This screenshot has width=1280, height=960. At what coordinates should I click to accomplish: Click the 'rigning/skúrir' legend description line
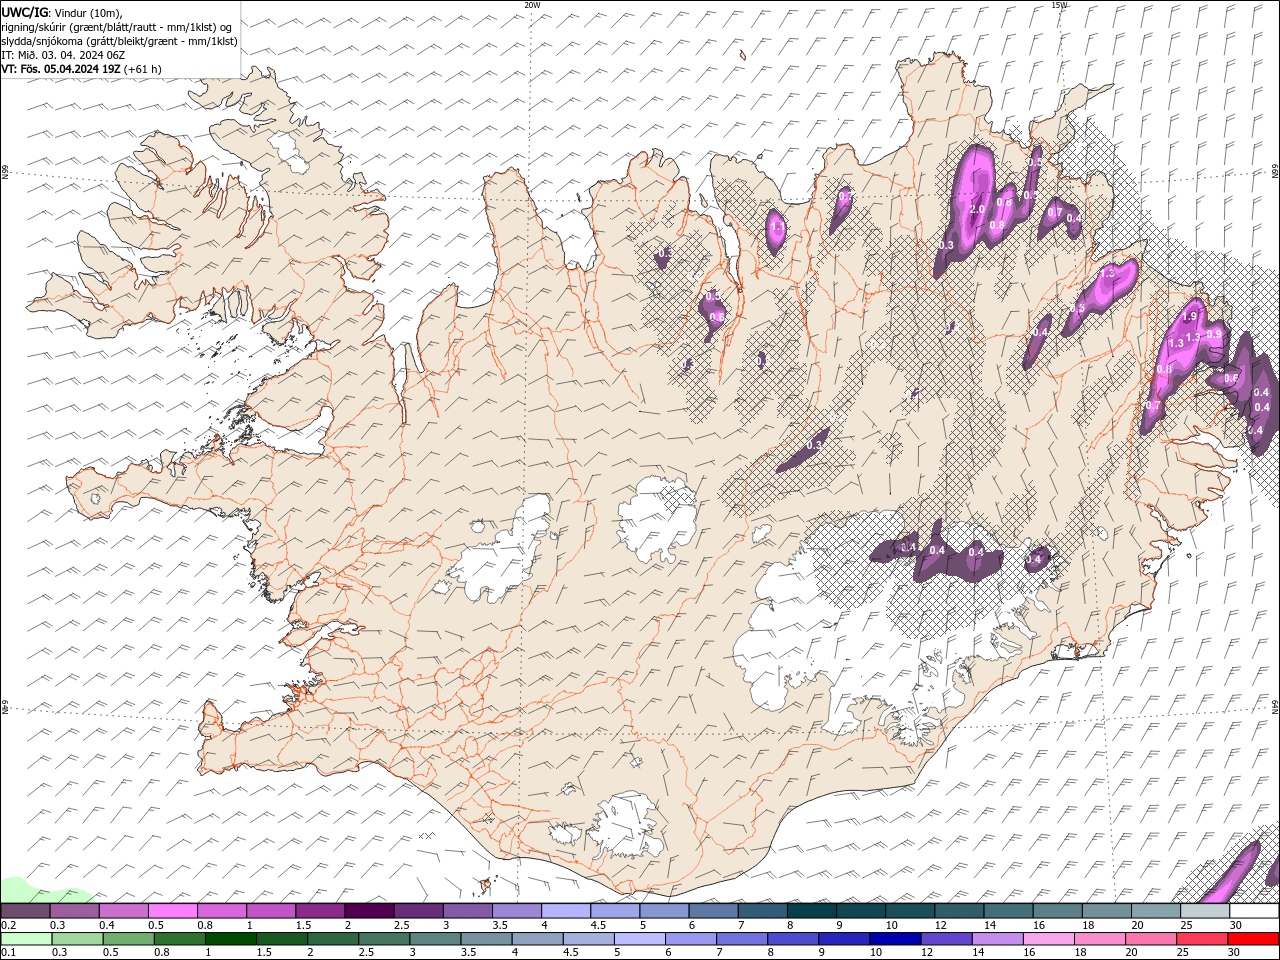117,27
